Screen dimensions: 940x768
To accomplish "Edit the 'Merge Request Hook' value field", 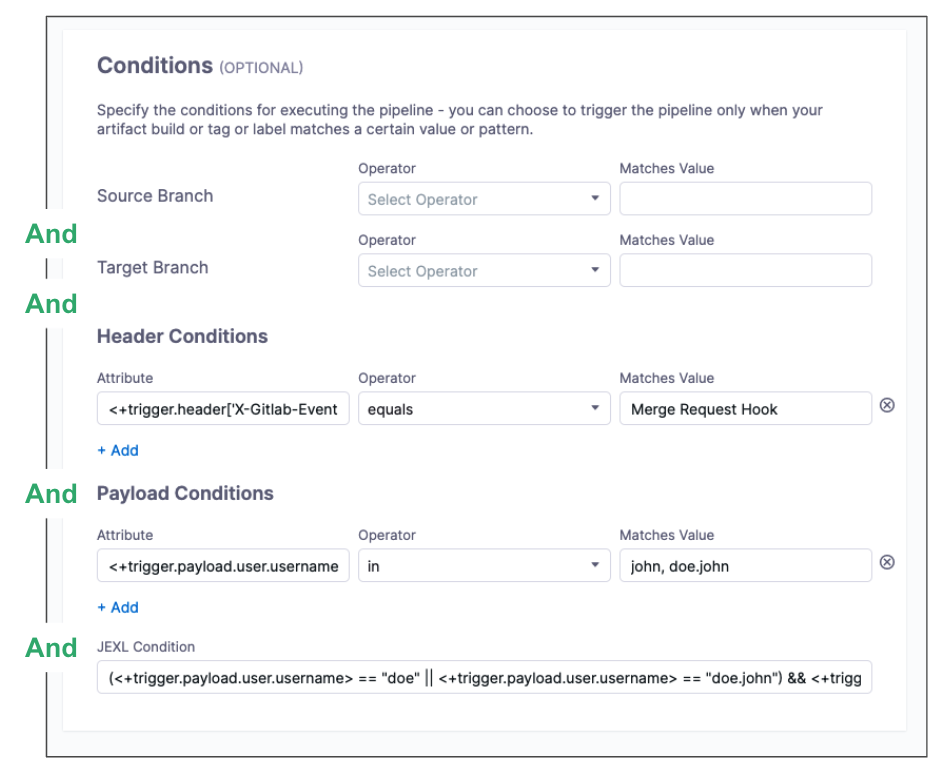I will [745, 409].
